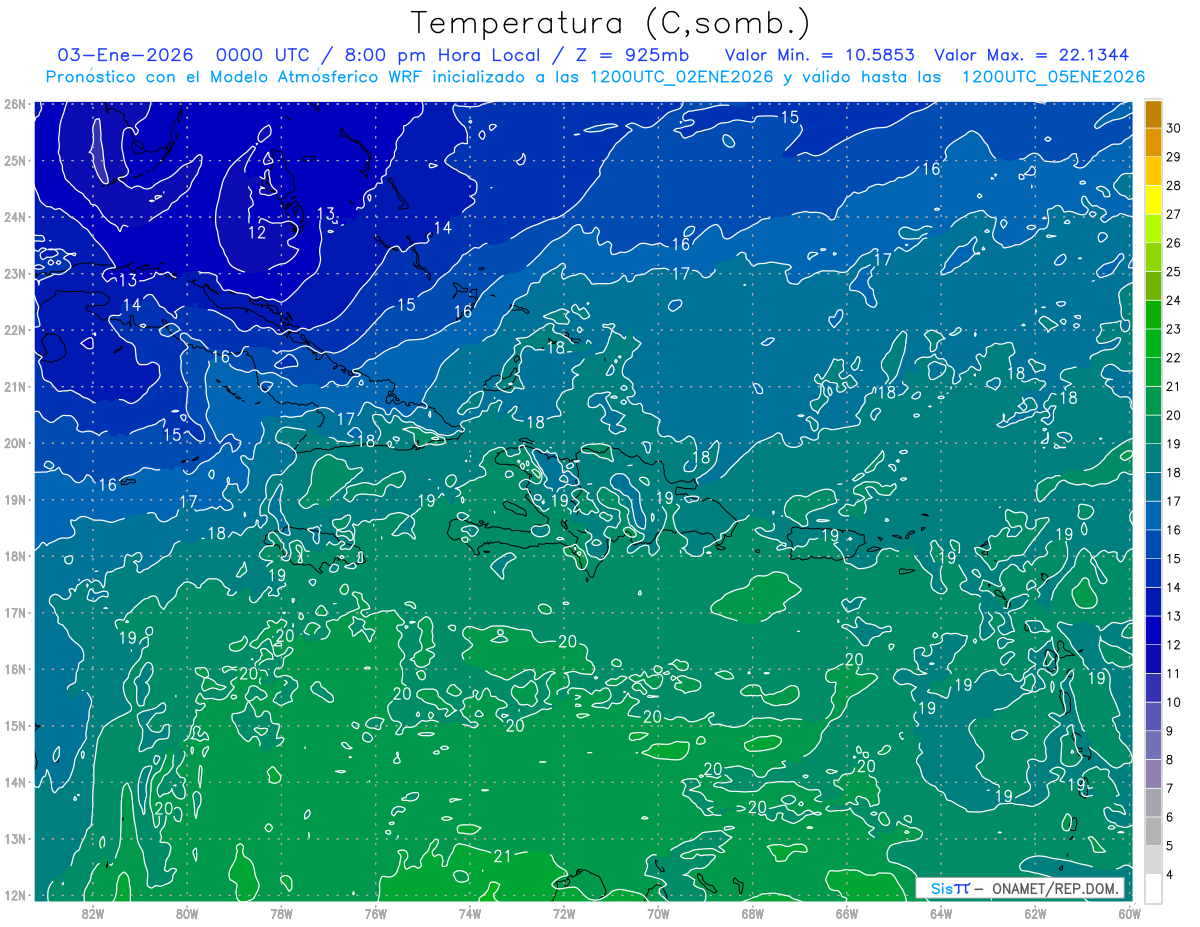
Task: Click the orange-brown colorbar swatch beside 30
Action: click(1153, 114)
